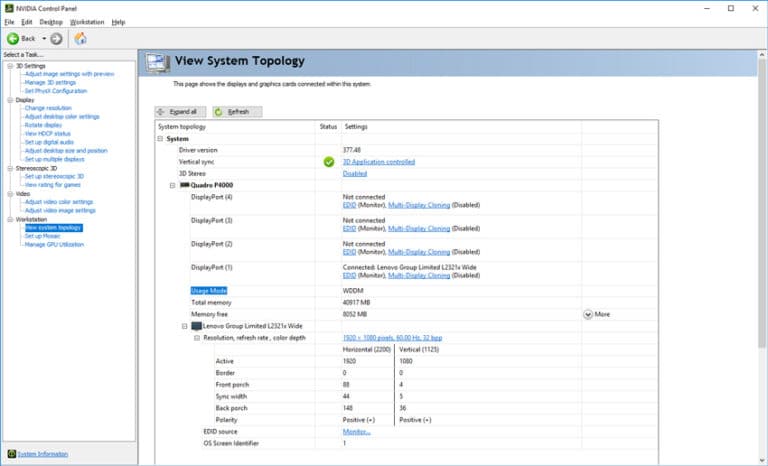The width and height of the screenshot is (768, 466).
Task: Select the highlighted Usage Mode row
Action: (209, 291)
